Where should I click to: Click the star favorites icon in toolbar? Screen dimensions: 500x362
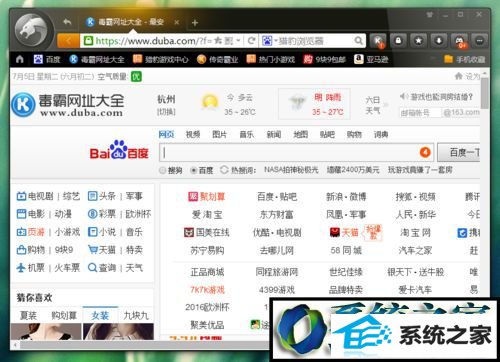(419, 41)
